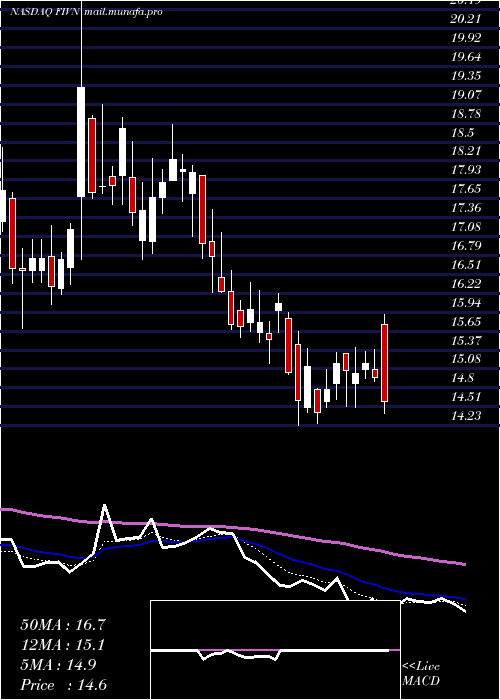The width and height of the screenshot is (500, 700).
Task: Select the 19.07 price axis label
Action: pos(466,95)
